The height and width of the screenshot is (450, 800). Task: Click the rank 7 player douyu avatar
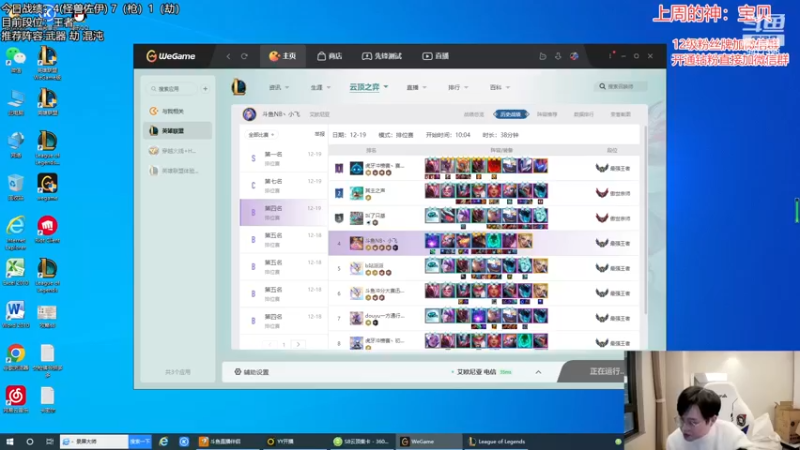[356, 318]
